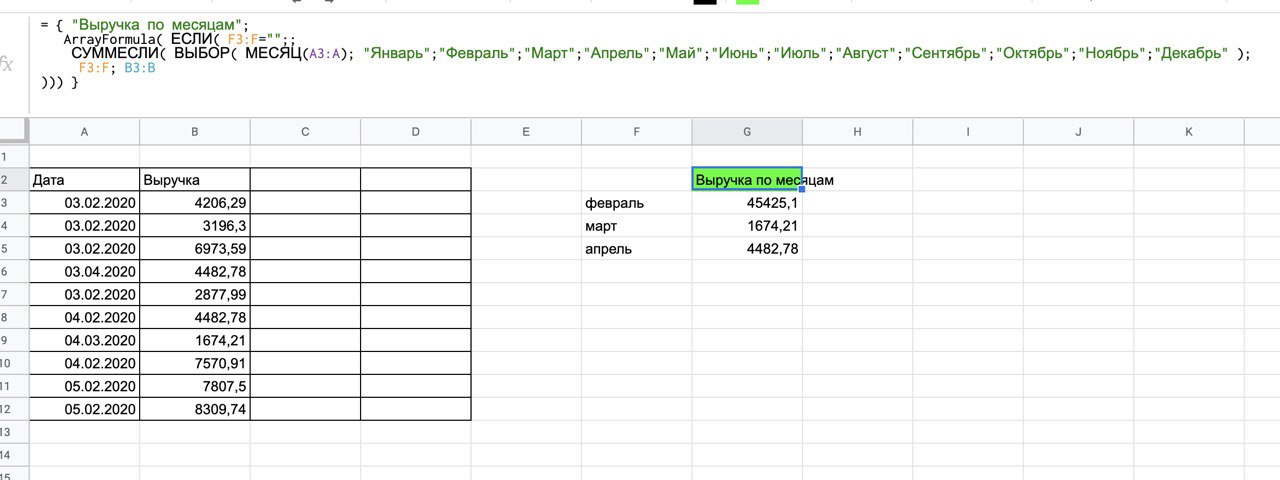1280x480 pixels.
Task: Select column J header
Action: coord(1078,131)
